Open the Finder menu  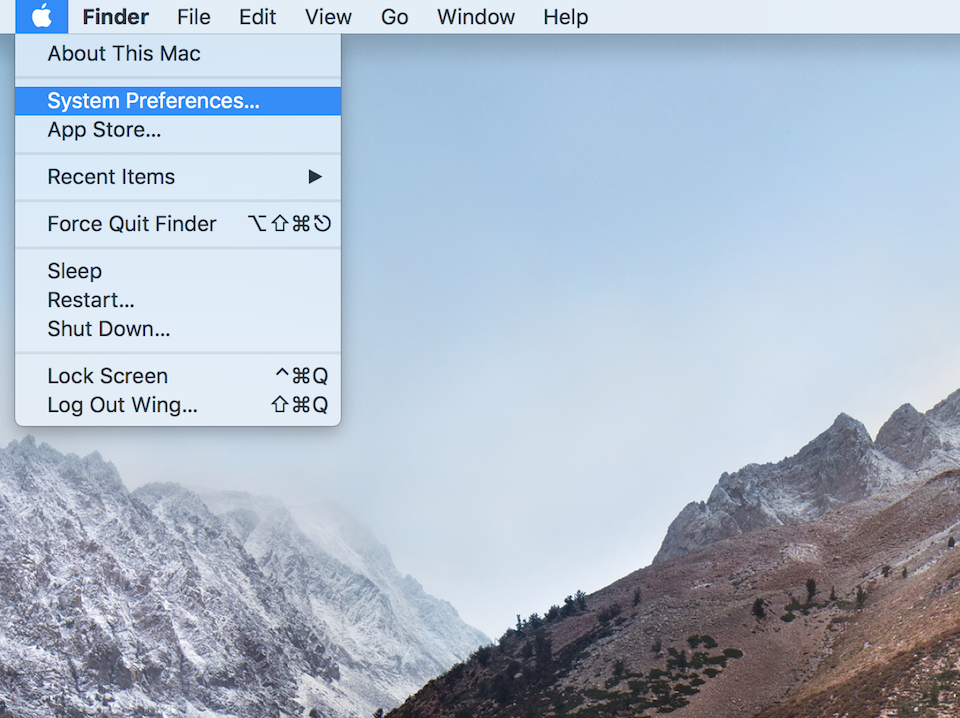coord(116,17)
